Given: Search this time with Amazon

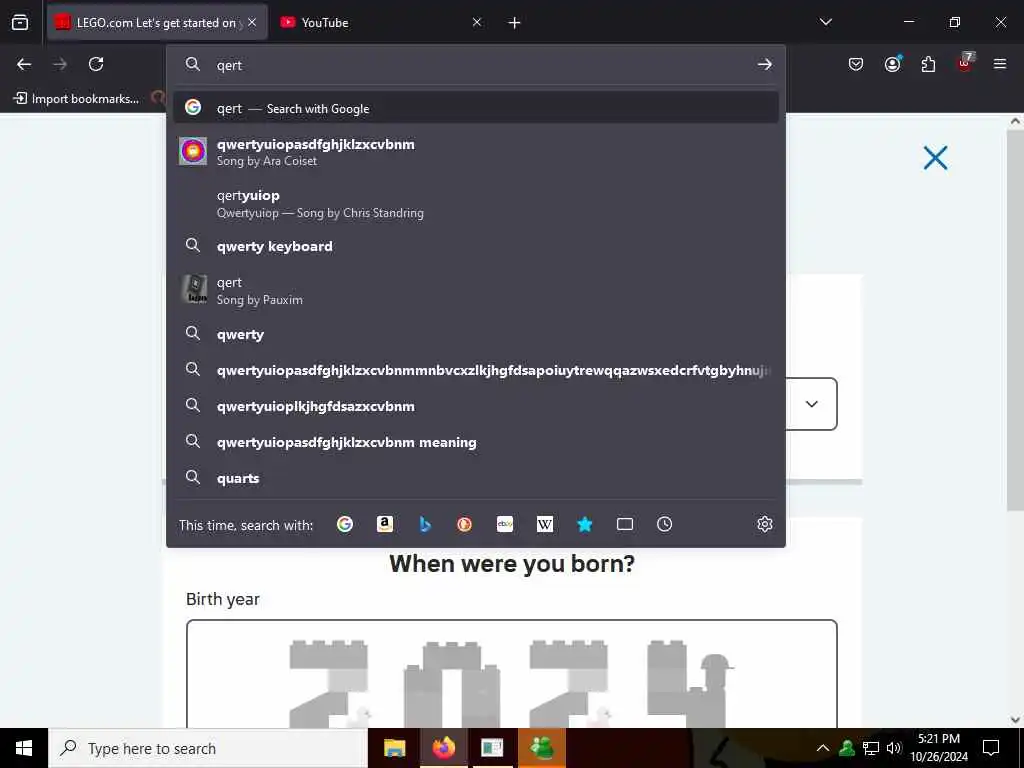Looking at the screenshot, I should point(385,524).
